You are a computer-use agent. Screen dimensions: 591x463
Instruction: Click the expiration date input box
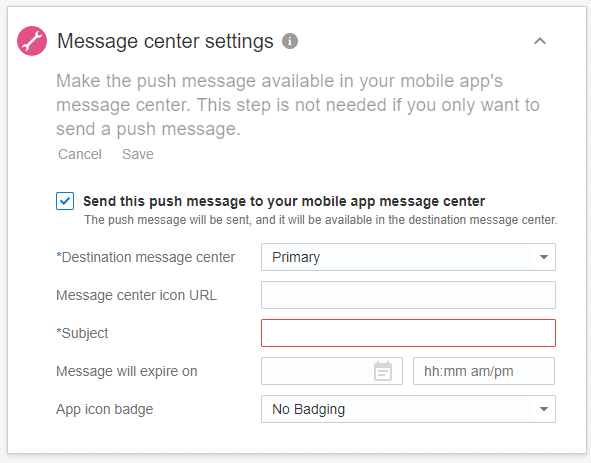(x=332, y=371)
